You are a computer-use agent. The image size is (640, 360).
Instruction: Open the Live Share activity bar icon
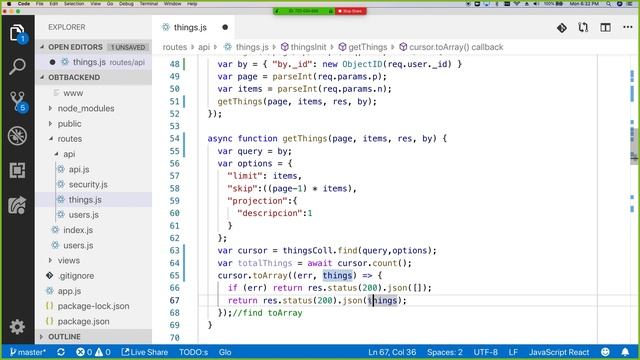pyautogui.click(x=17, y=205)
